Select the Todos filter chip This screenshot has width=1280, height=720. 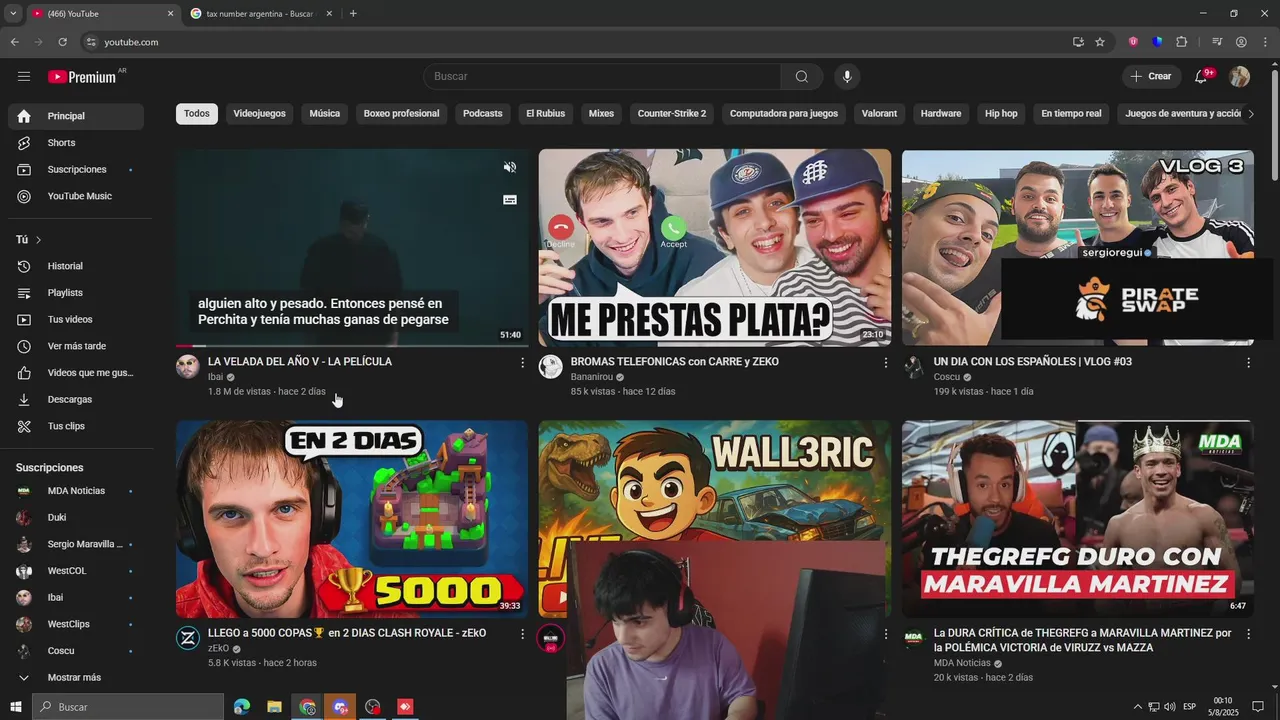(197, 113)
